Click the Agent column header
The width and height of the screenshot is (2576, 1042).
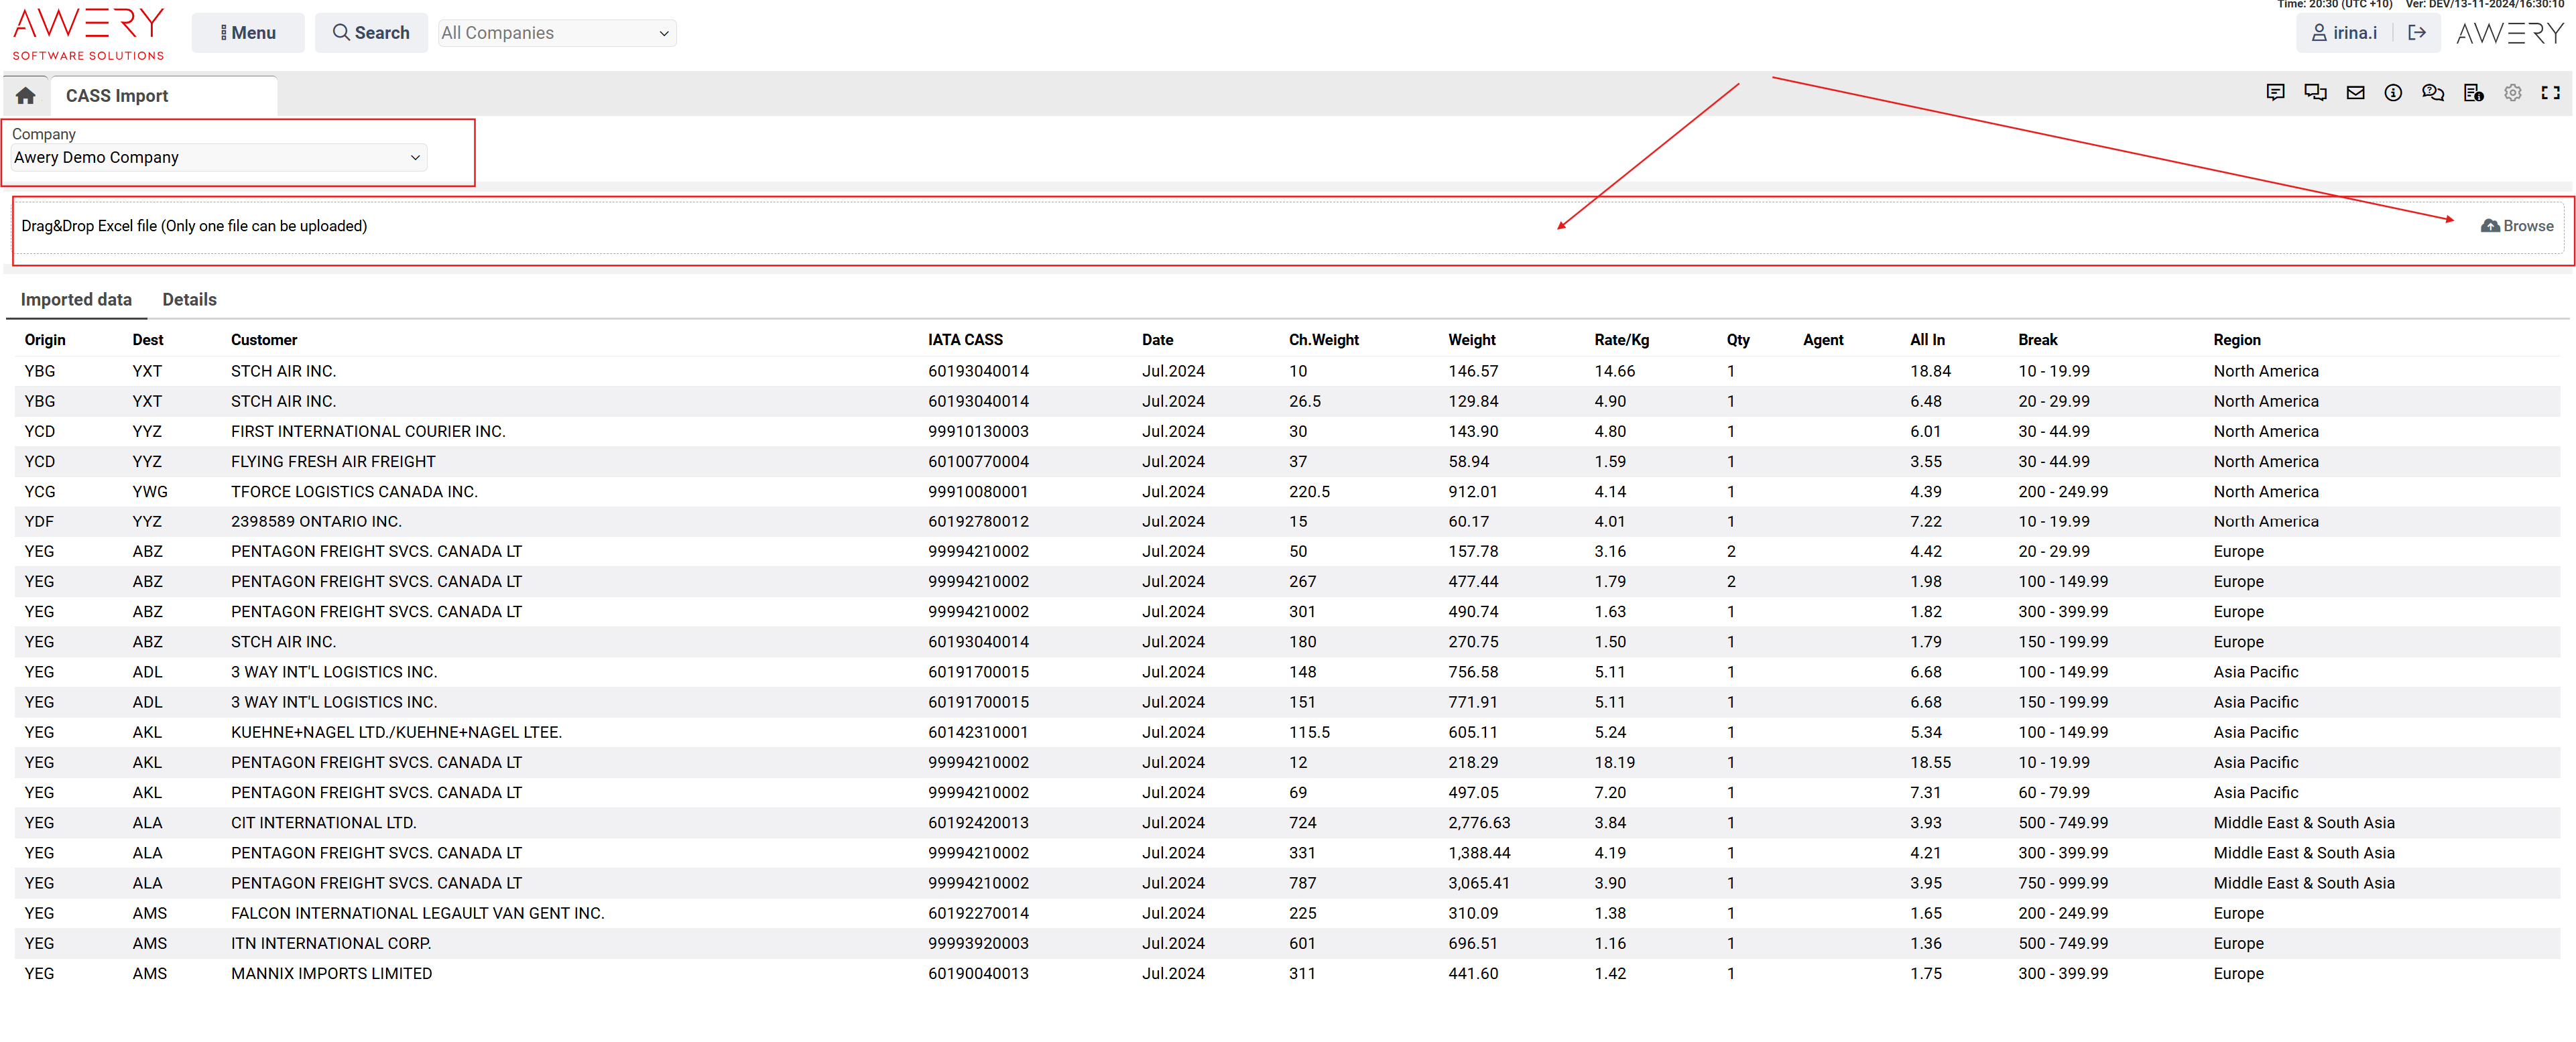(x=1823, y=340)
